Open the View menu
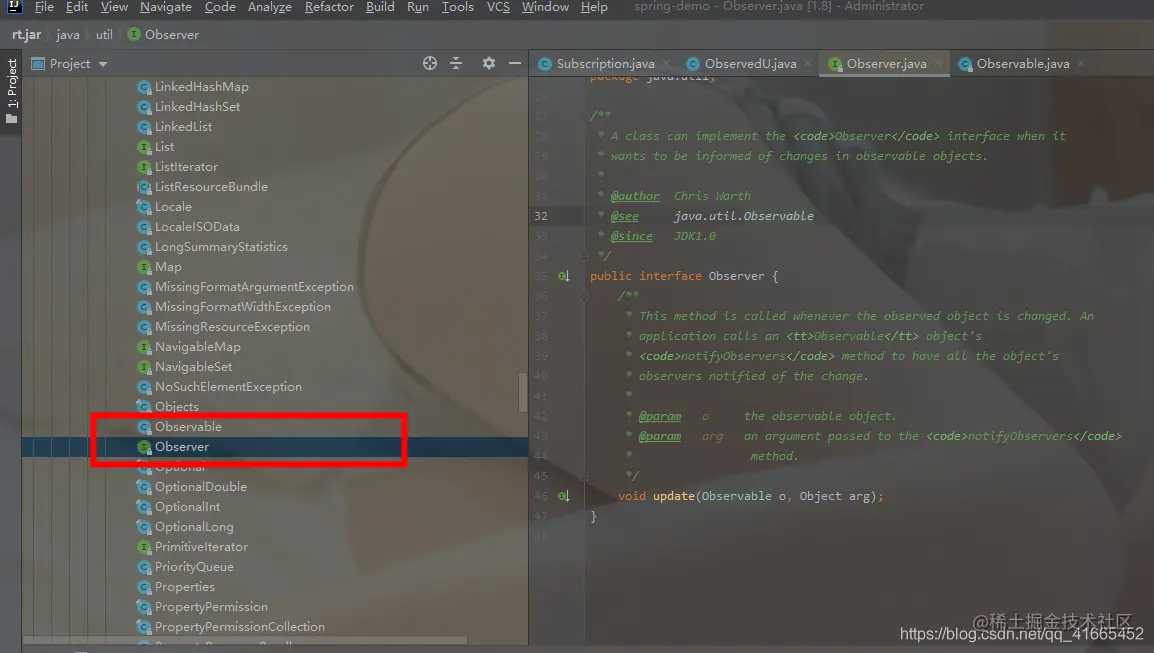This screenshot has height=653, width=1154. pos(114,7)
